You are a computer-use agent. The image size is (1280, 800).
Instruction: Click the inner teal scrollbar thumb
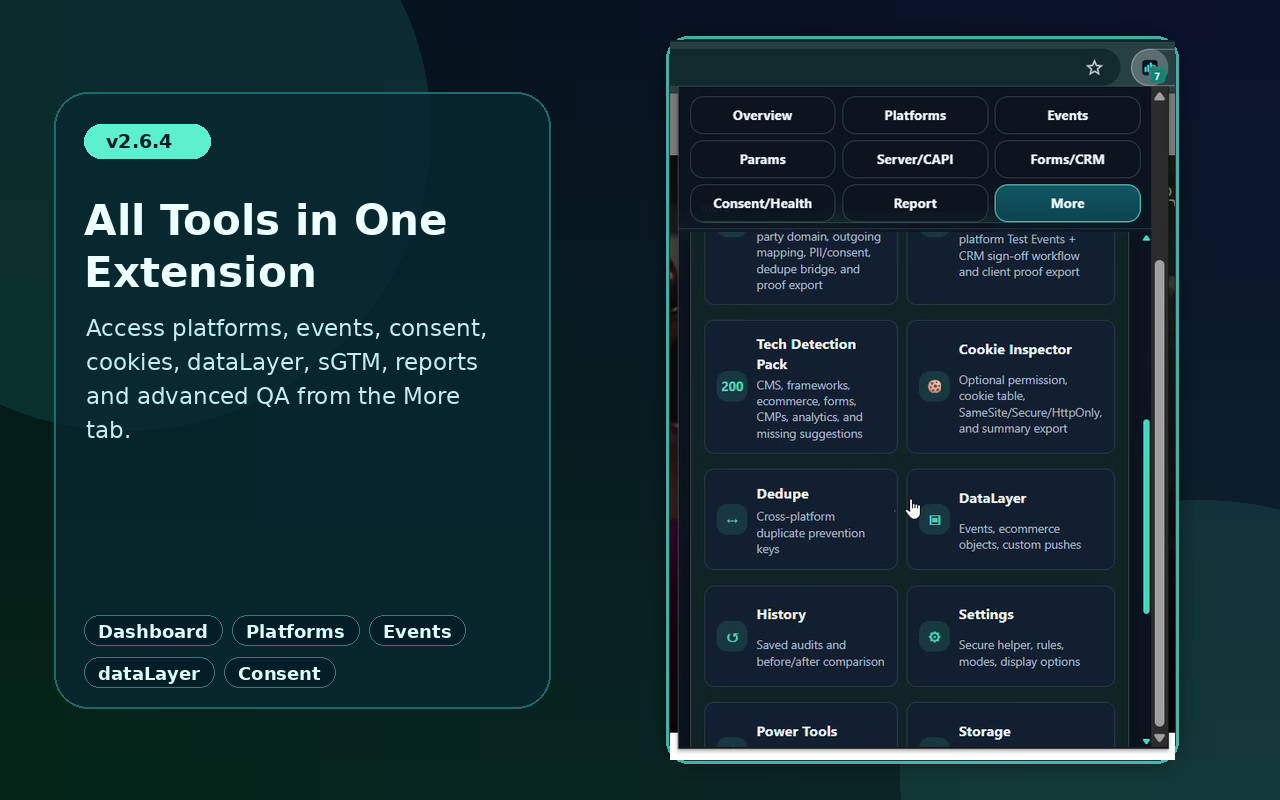[x=1146, y=516]
